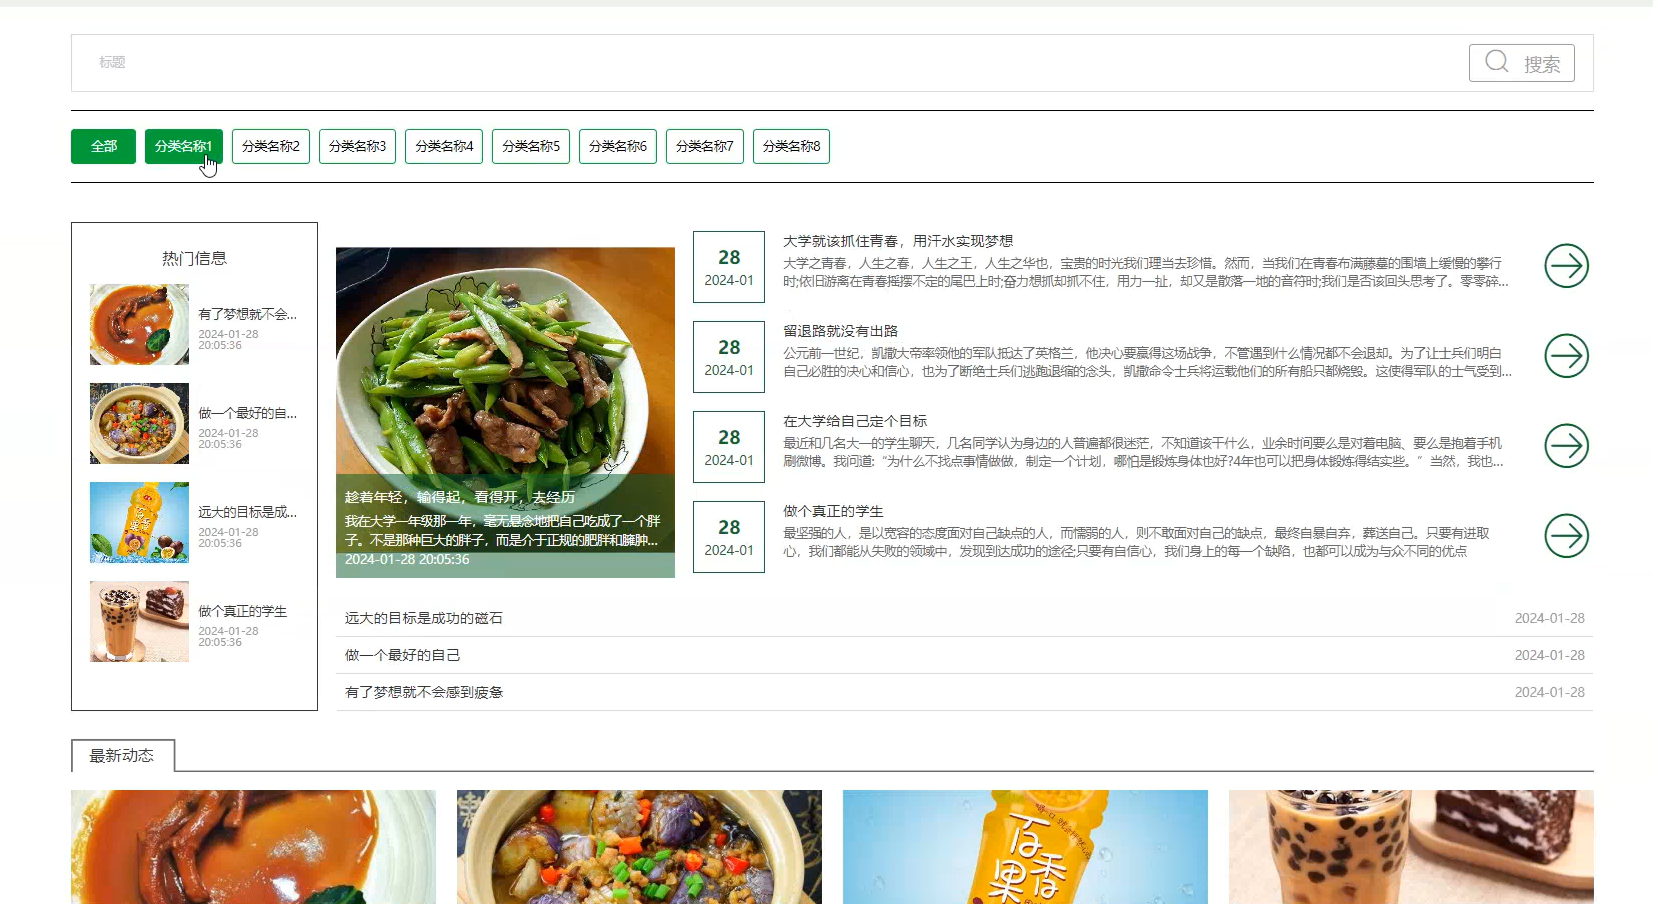
Task: Click arrow icon beside 留退路就没有出路
Action: (x=1566, y=356)
